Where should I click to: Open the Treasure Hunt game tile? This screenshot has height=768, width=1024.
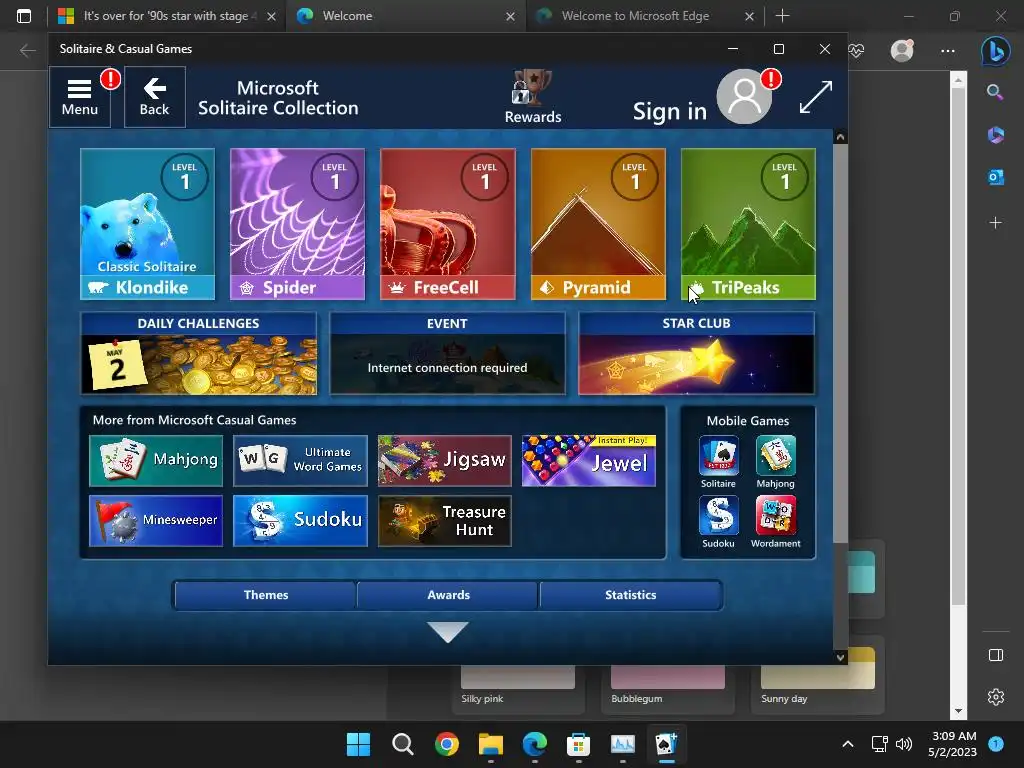445,520
